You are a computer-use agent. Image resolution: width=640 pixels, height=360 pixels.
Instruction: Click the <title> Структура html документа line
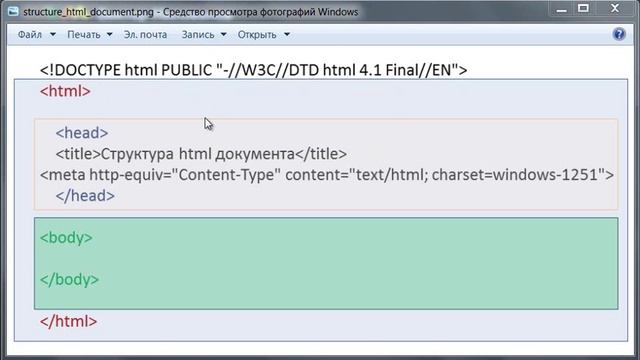201,154
